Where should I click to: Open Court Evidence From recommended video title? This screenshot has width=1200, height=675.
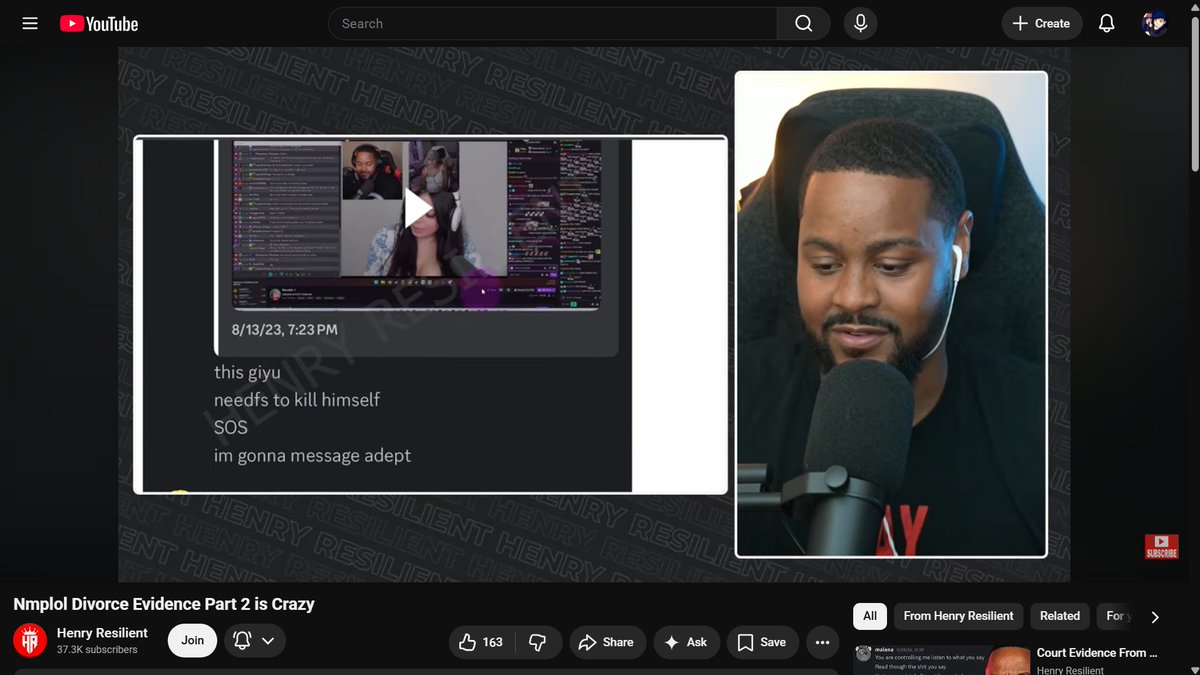point(1096,652)
